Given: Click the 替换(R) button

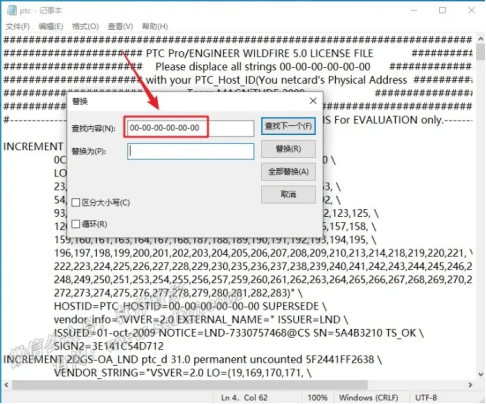Looking at the screenshot, I should [288, 149].
